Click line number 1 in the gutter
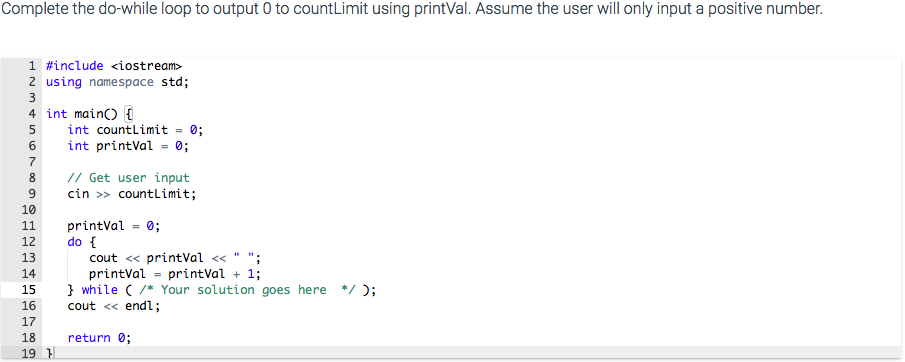 [x=32, y=65]
